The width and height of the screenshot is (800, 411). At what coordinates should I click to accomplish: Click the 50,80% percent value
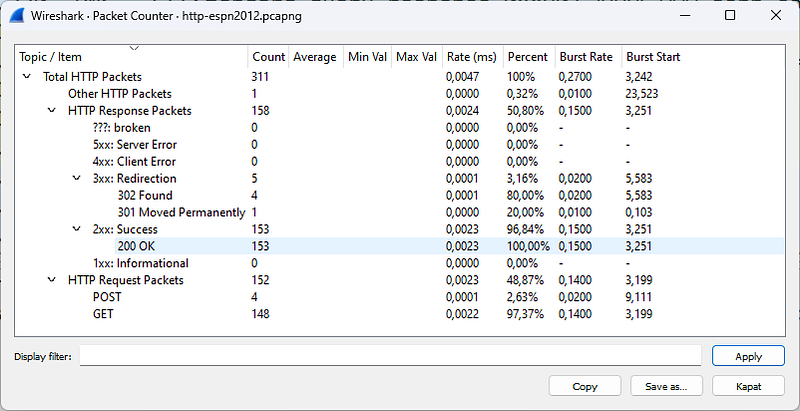pos(526,111)
